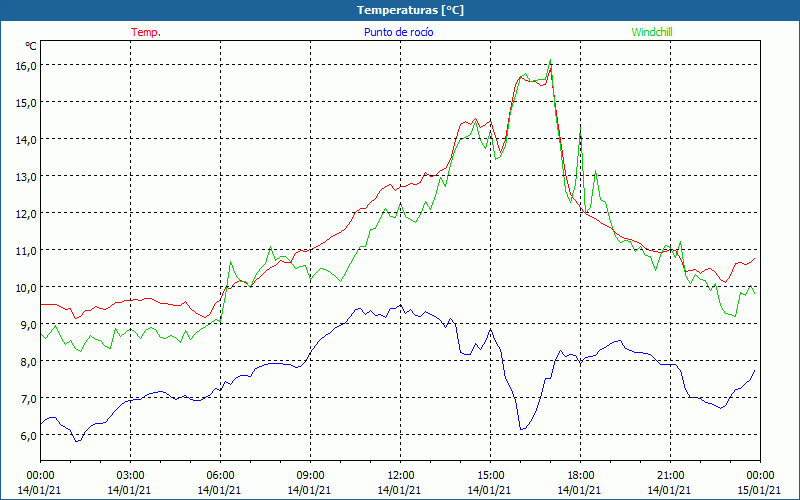The image size is (800, 500).
Task: Click the 10,0 value on the y-axis
Action: coord(26,287)
